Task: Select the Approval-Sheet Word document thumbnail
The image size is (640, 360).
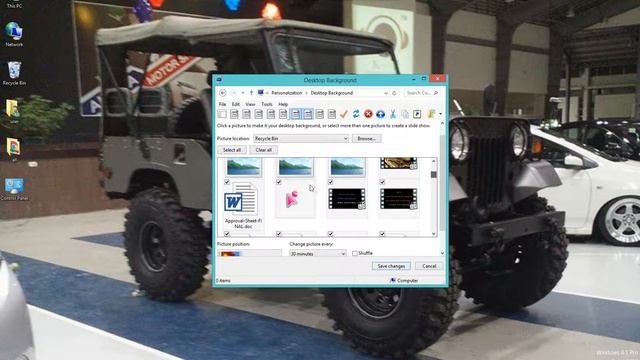Action: [x=244, y=205]
